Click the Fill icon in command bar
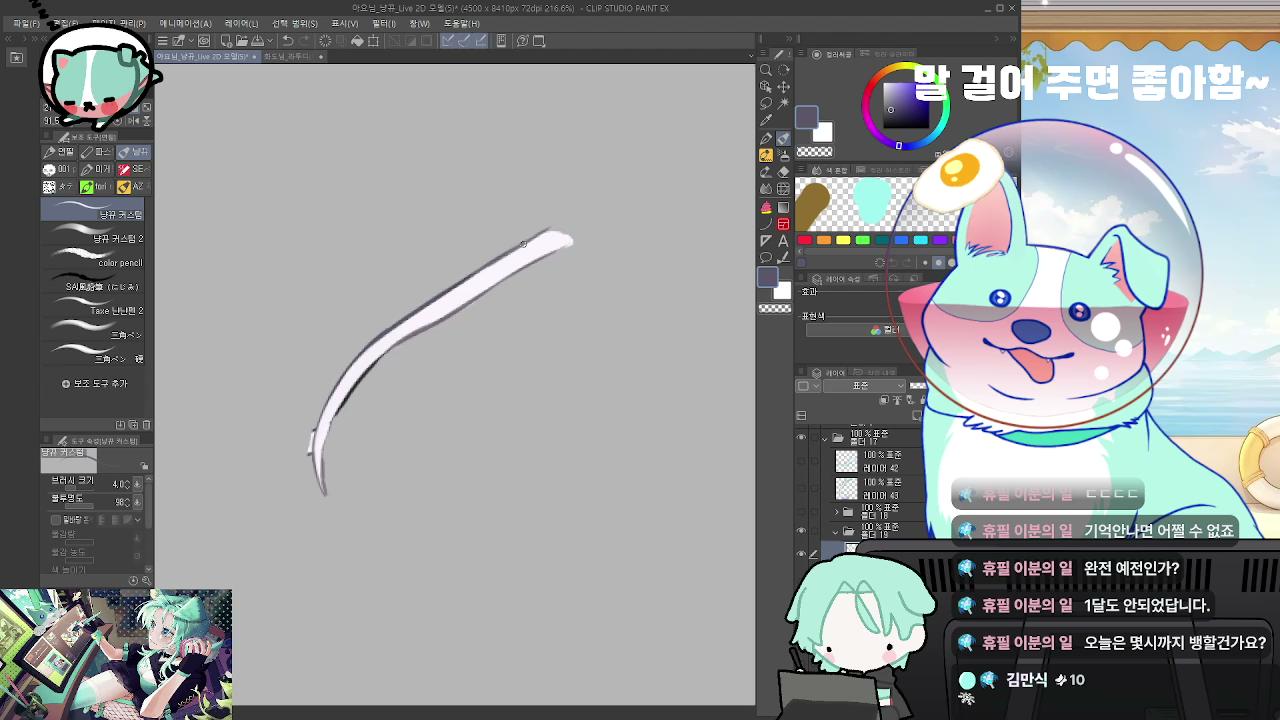 coord(357,41)
